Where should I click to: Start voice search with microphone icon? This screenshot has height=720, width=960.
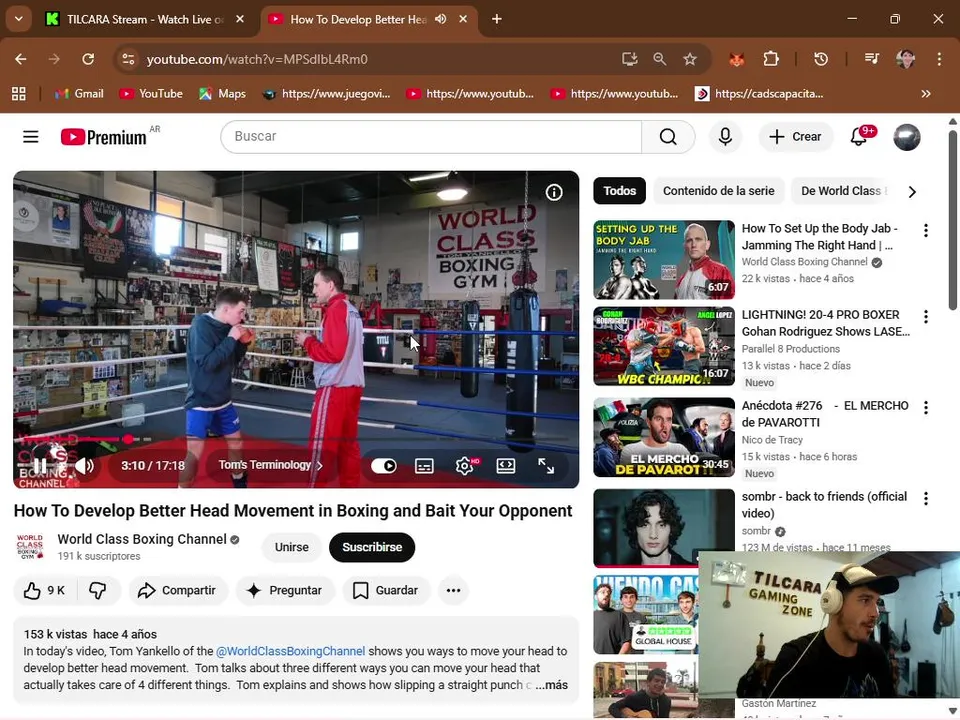click(x=725, y=137)
